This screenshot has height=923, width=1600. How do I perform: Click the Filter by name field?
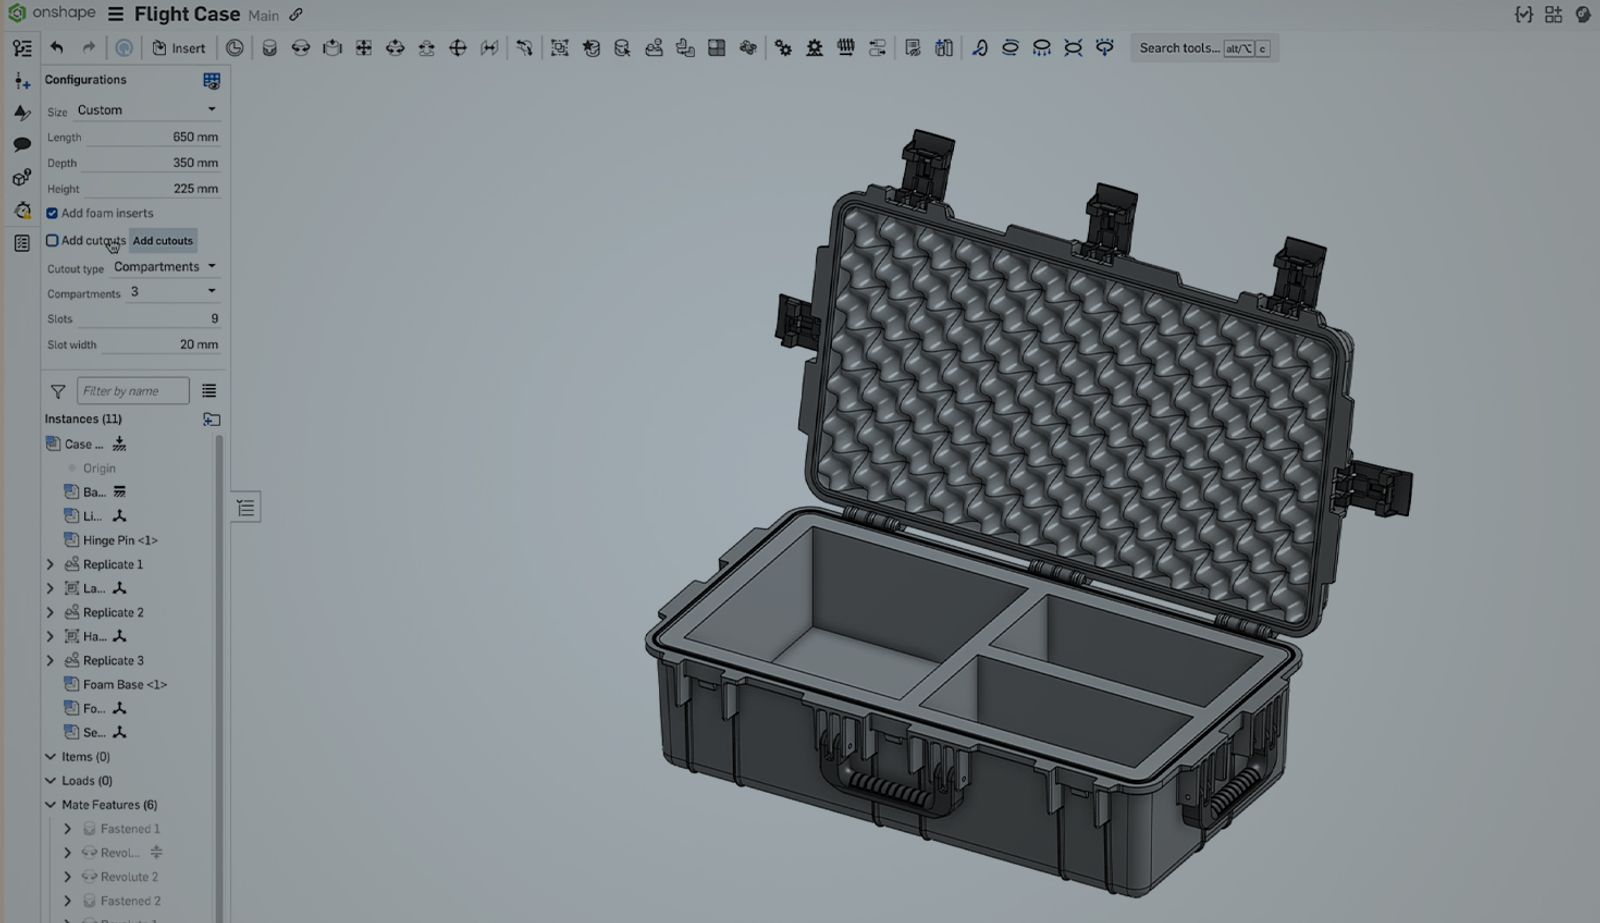132,391
